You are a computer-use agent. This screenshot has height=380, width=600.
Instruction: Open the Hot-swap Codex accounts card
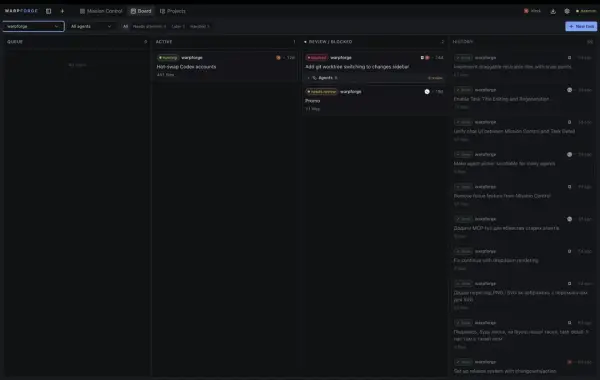225,66
